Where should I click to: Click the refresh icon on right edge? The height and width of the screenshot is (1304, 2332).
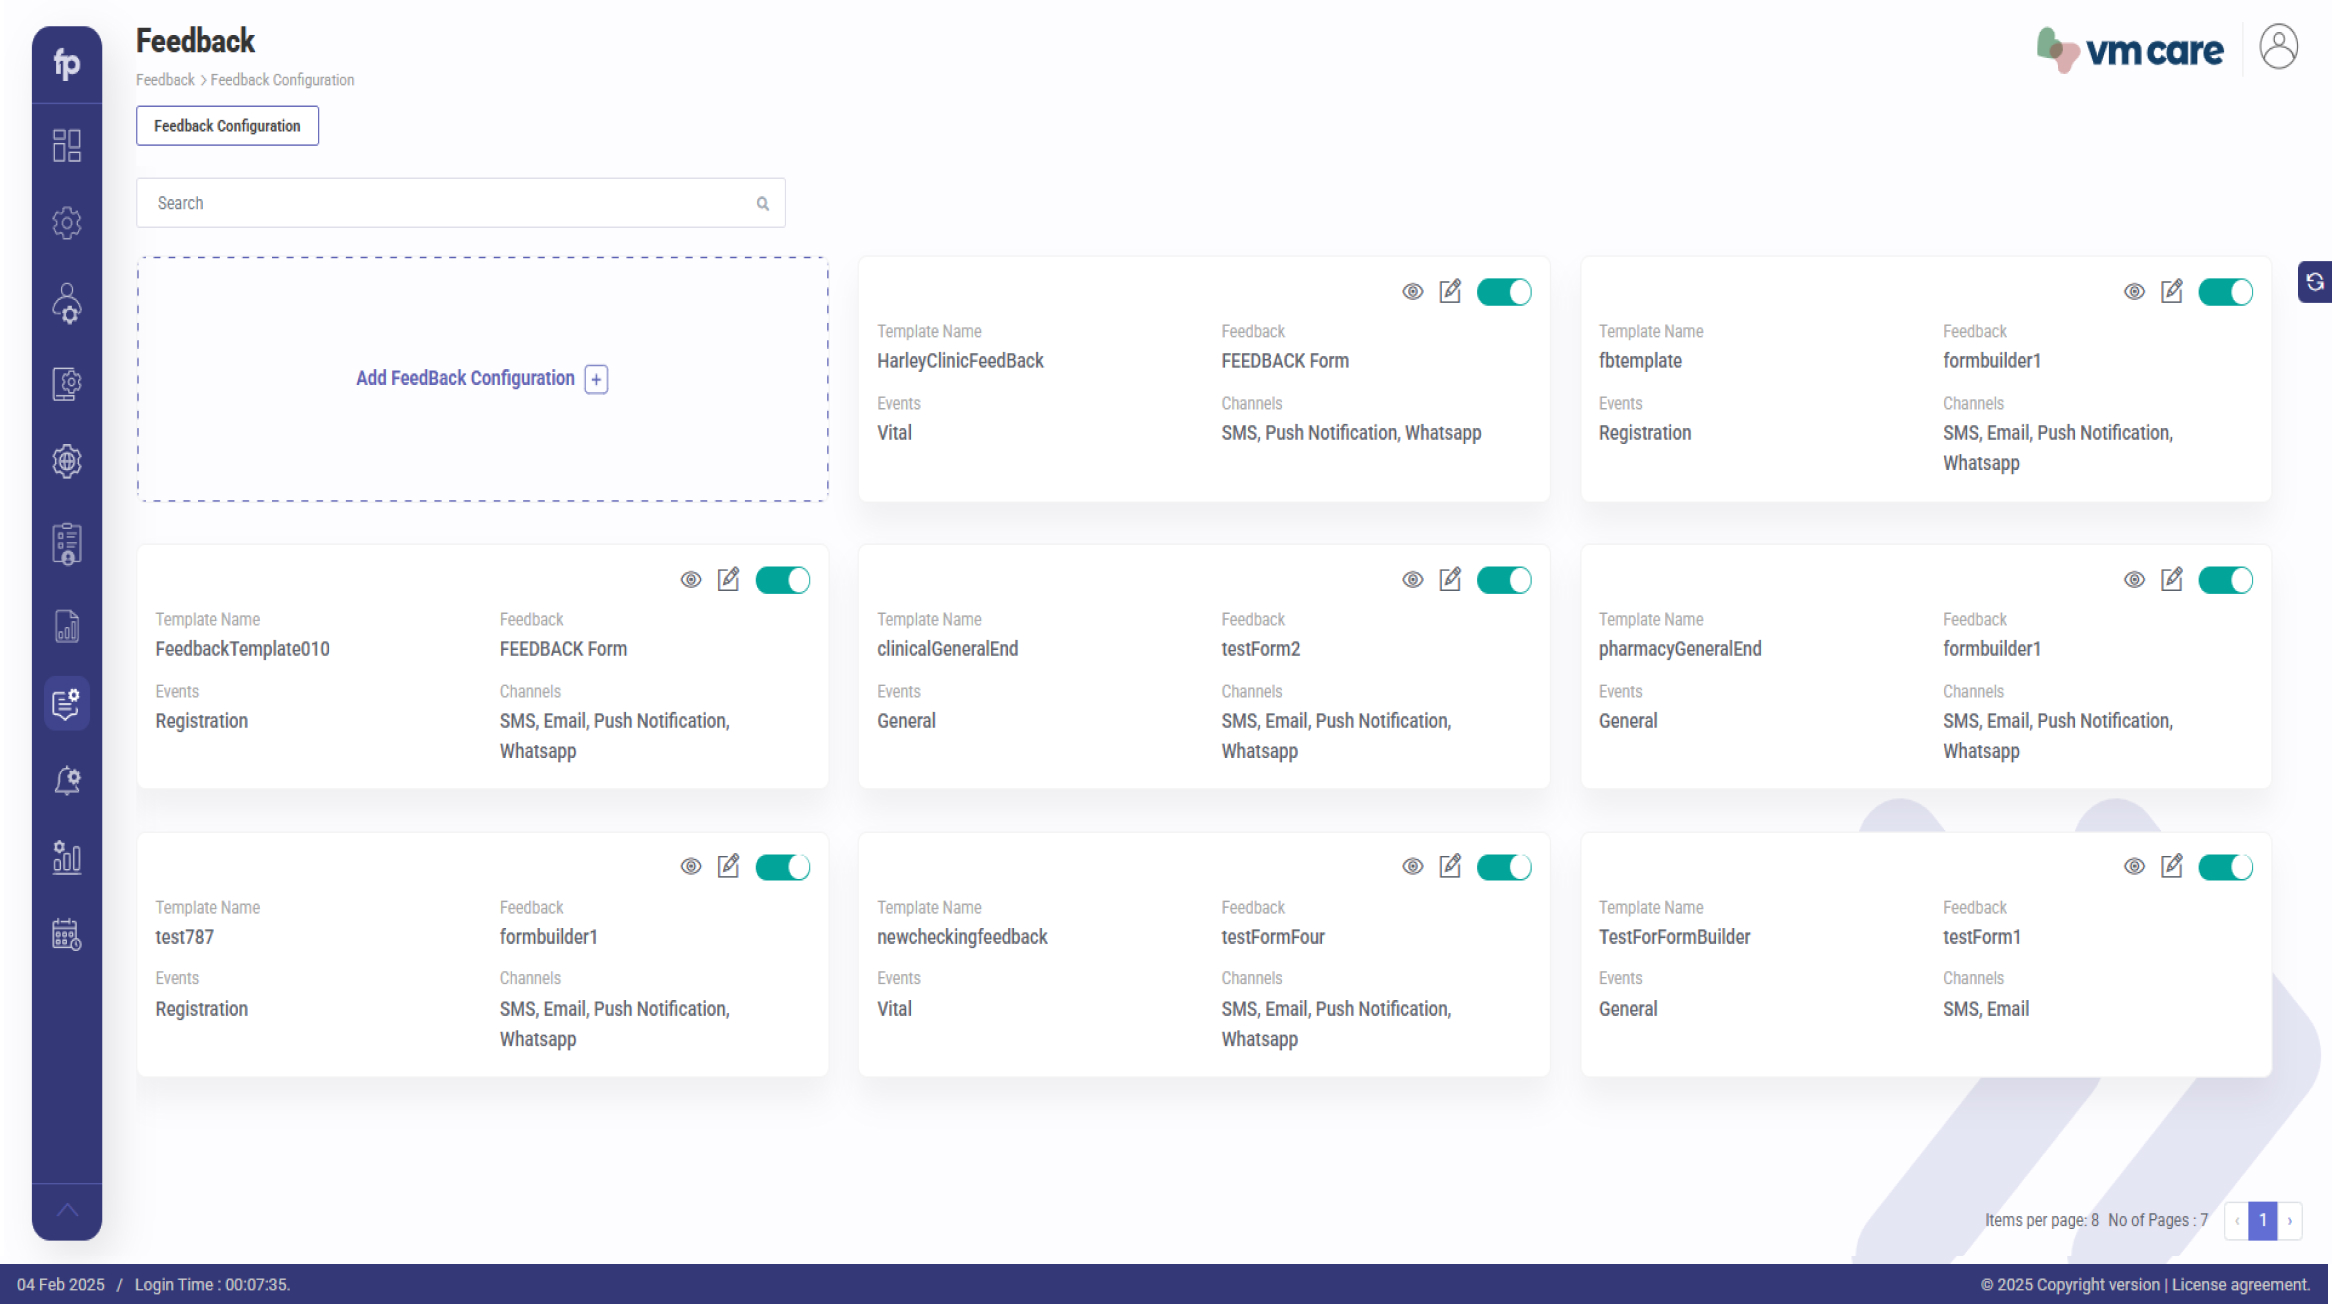[2314, 282]
